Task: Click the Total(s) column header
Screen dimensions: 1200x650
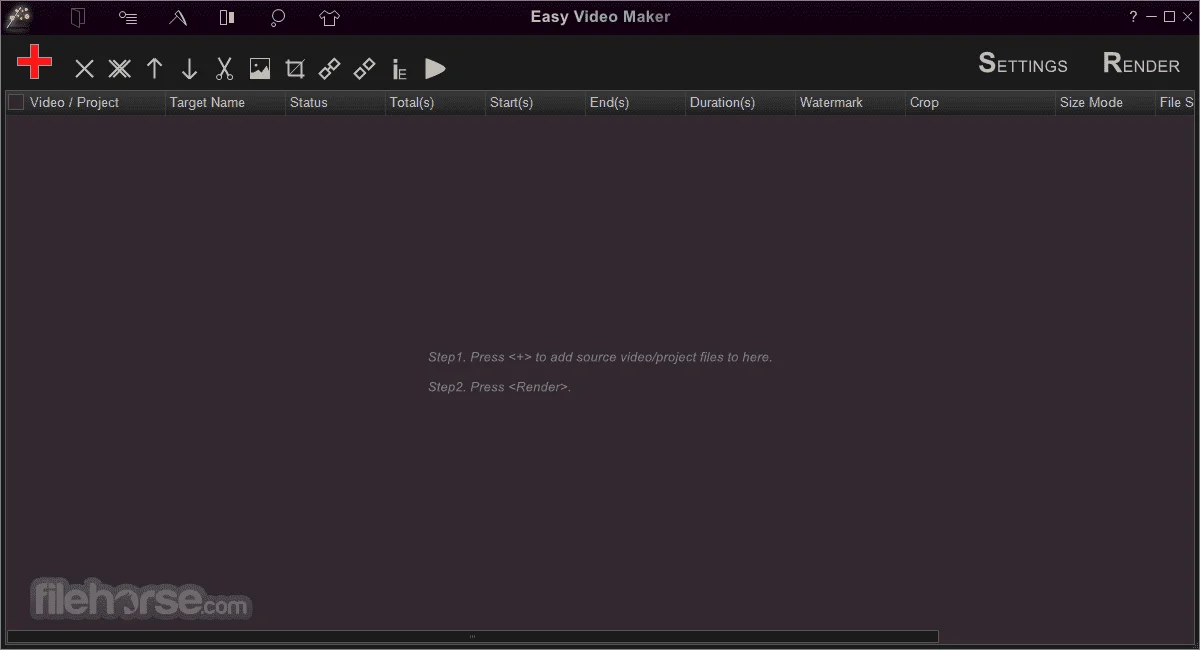Action: click(x=435, y=102)
